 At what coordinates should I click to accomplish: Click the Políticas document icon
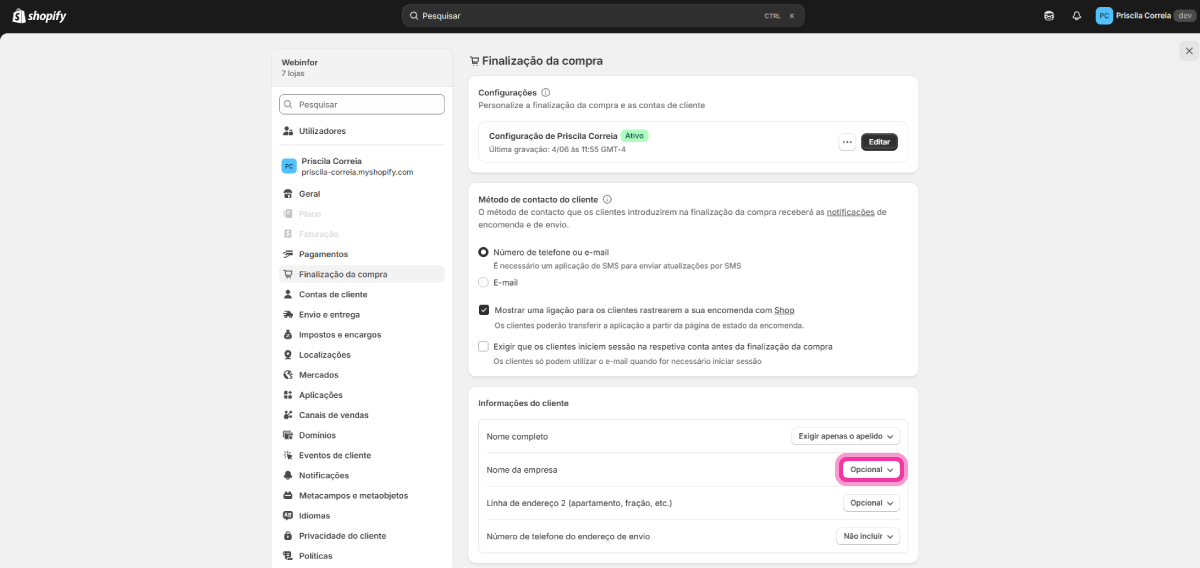288,556
